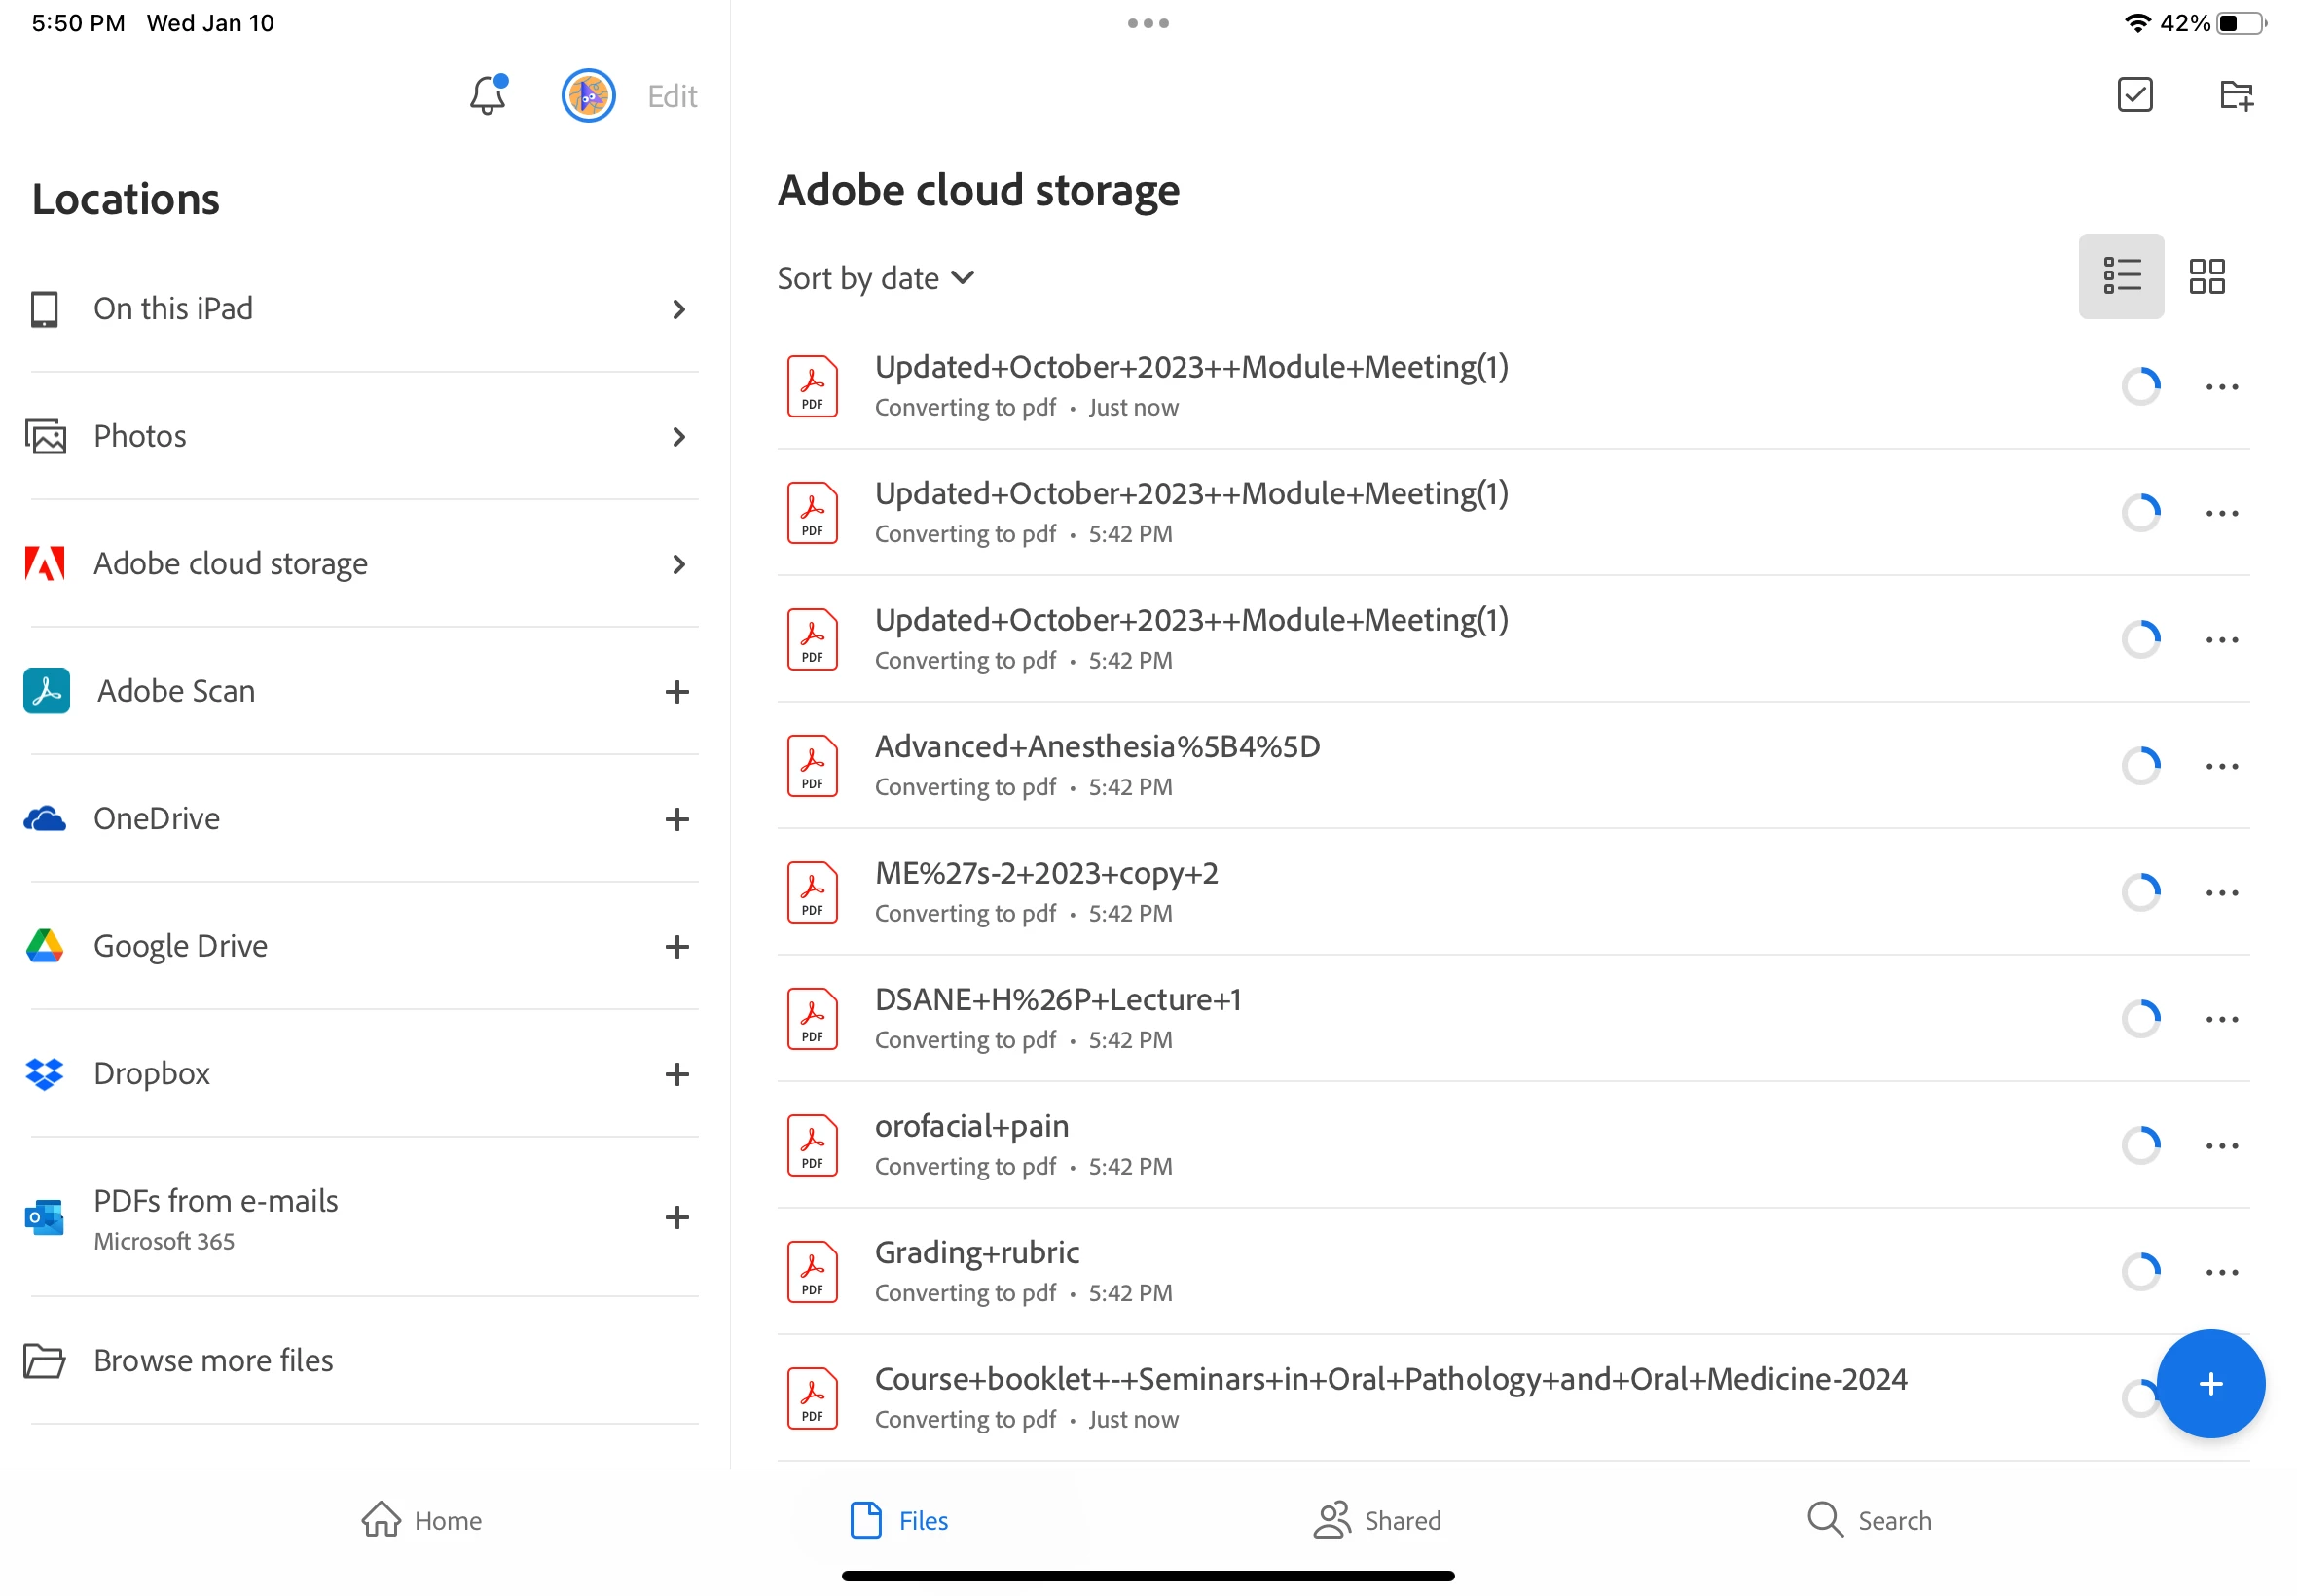Open Browse more files
Screen dimensions: 2297x1596
[x=213, y=1360]
